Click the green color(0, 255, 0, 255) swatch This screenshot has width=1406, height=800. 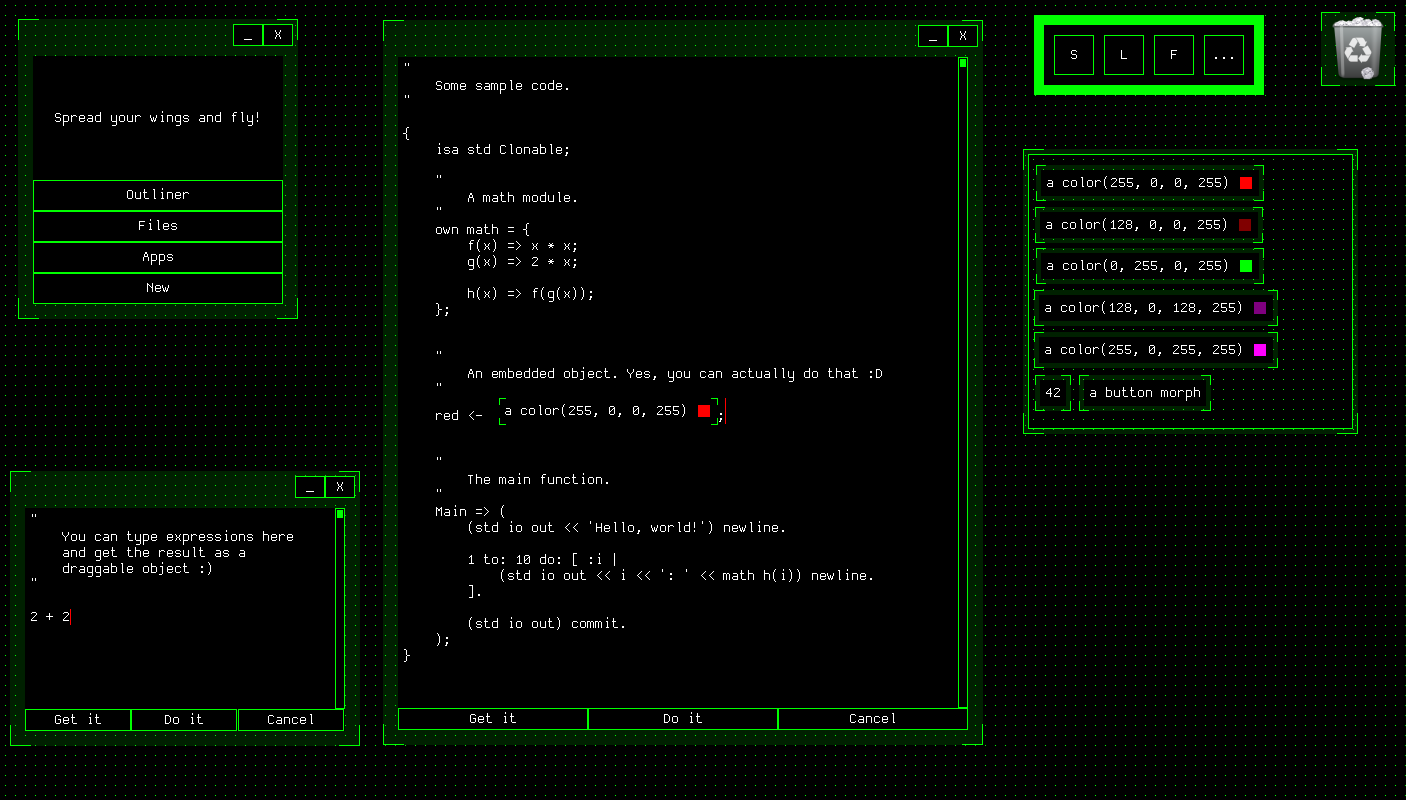(1246, 266)
